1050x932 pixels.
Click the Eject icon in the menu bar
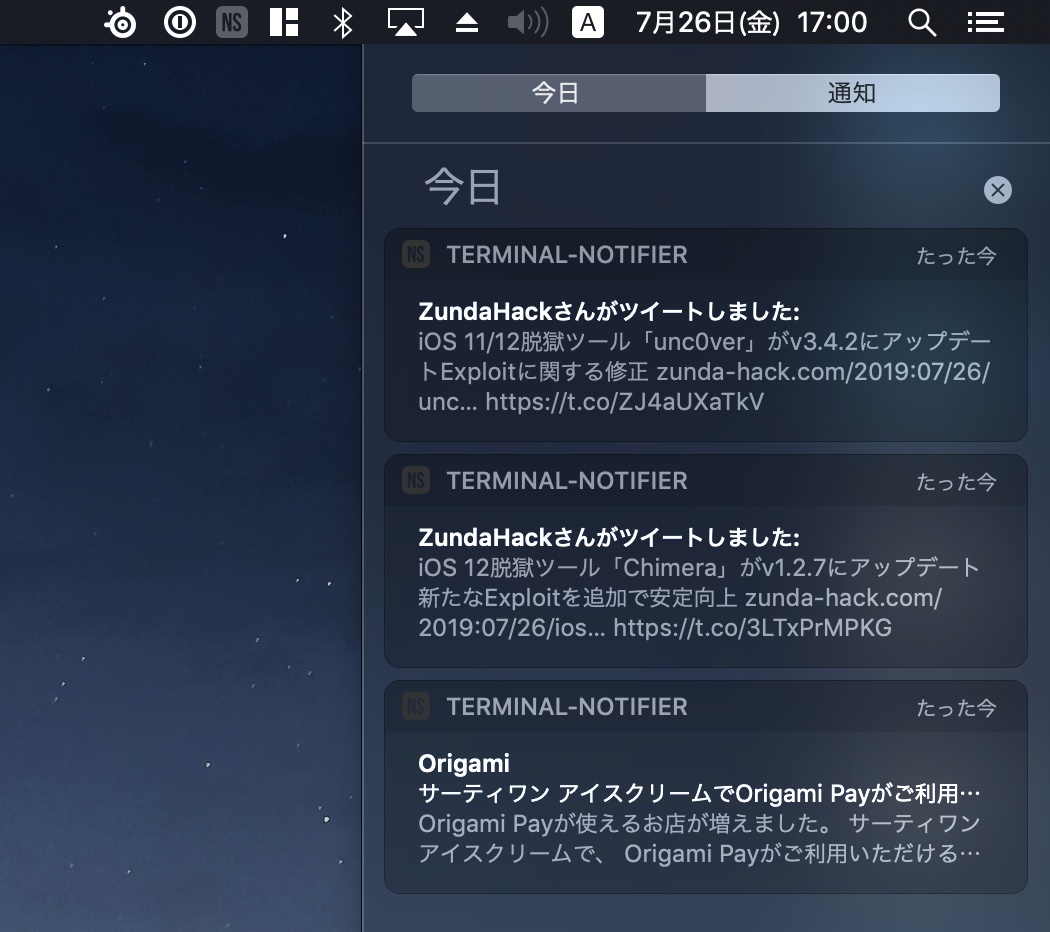[x=466, y=21]
